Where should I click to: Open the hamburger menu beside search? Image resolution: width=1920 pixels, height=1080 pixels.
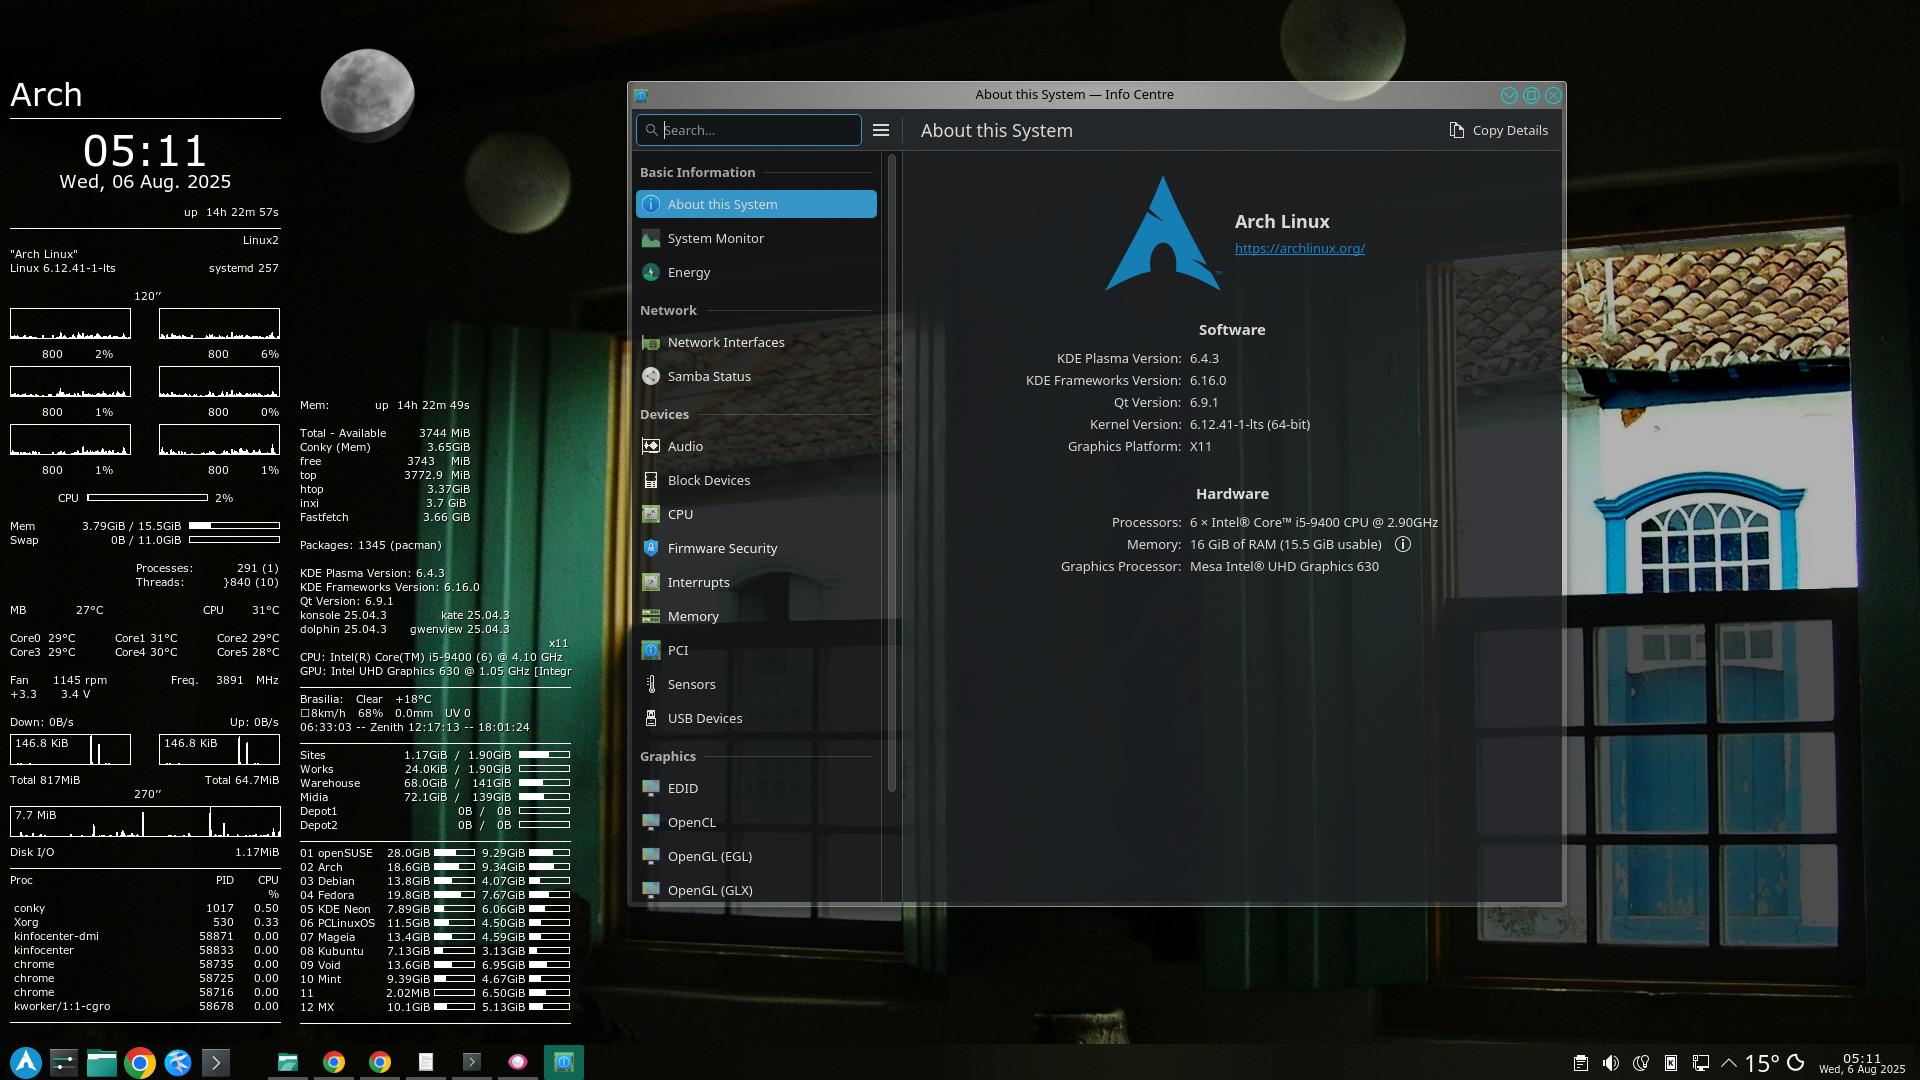point(881,130)
